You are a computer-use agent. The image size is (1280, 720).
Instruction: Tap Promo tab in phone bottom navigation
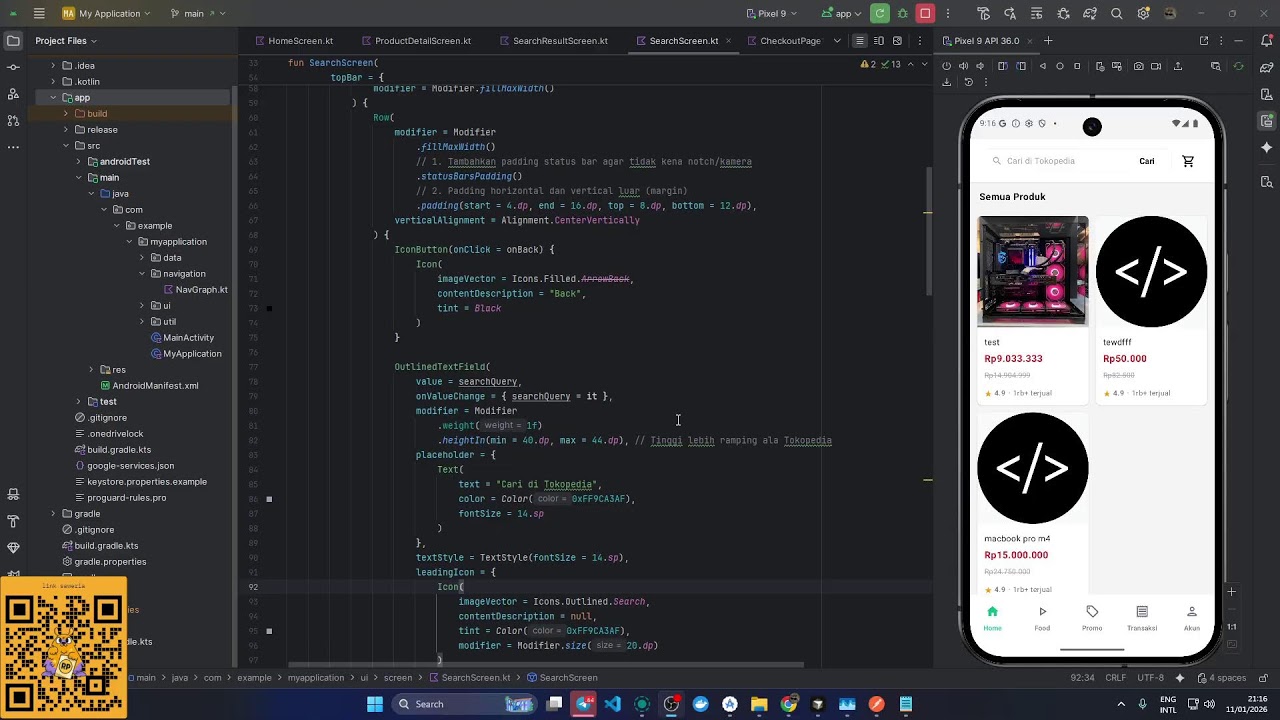tap(1092, 618)
